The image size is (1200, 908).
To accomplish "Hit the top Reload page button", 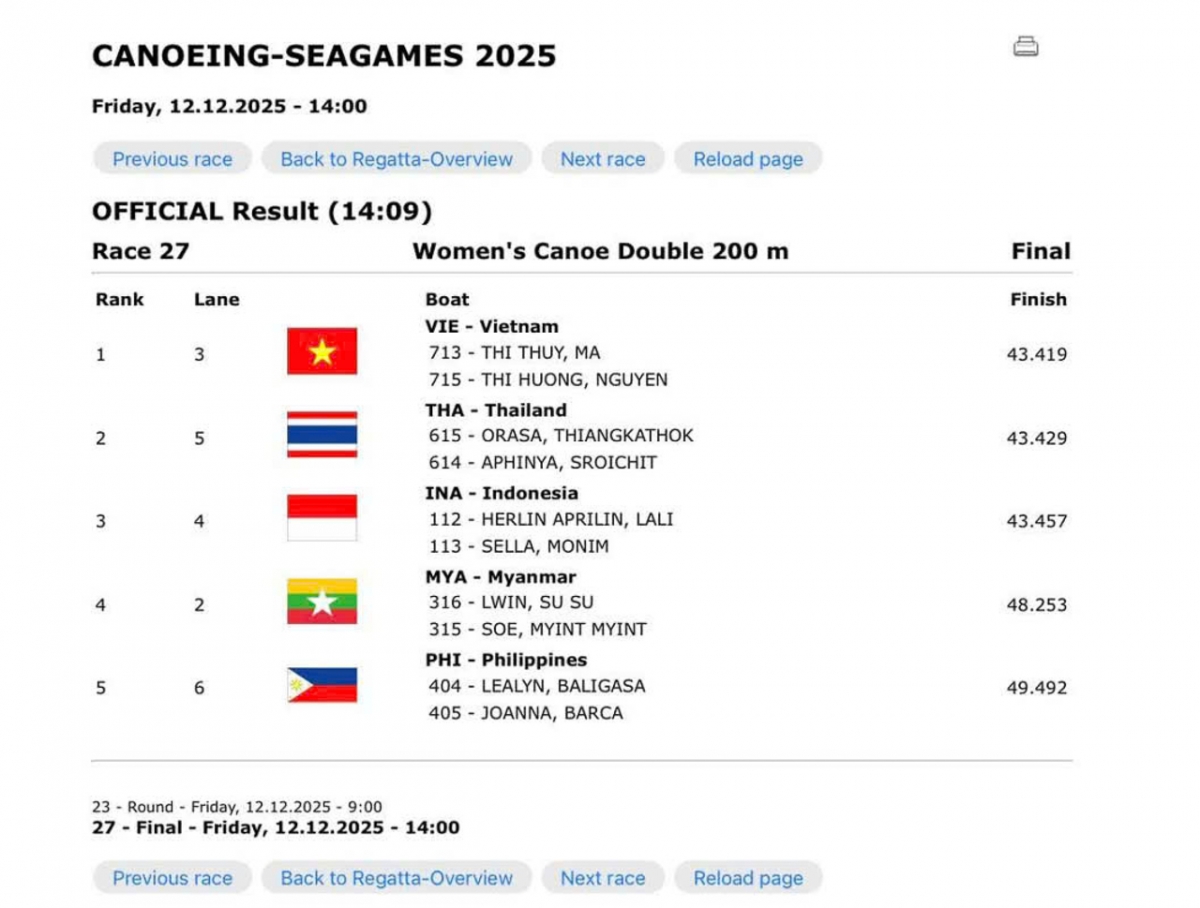I will [x=747, y=159].
